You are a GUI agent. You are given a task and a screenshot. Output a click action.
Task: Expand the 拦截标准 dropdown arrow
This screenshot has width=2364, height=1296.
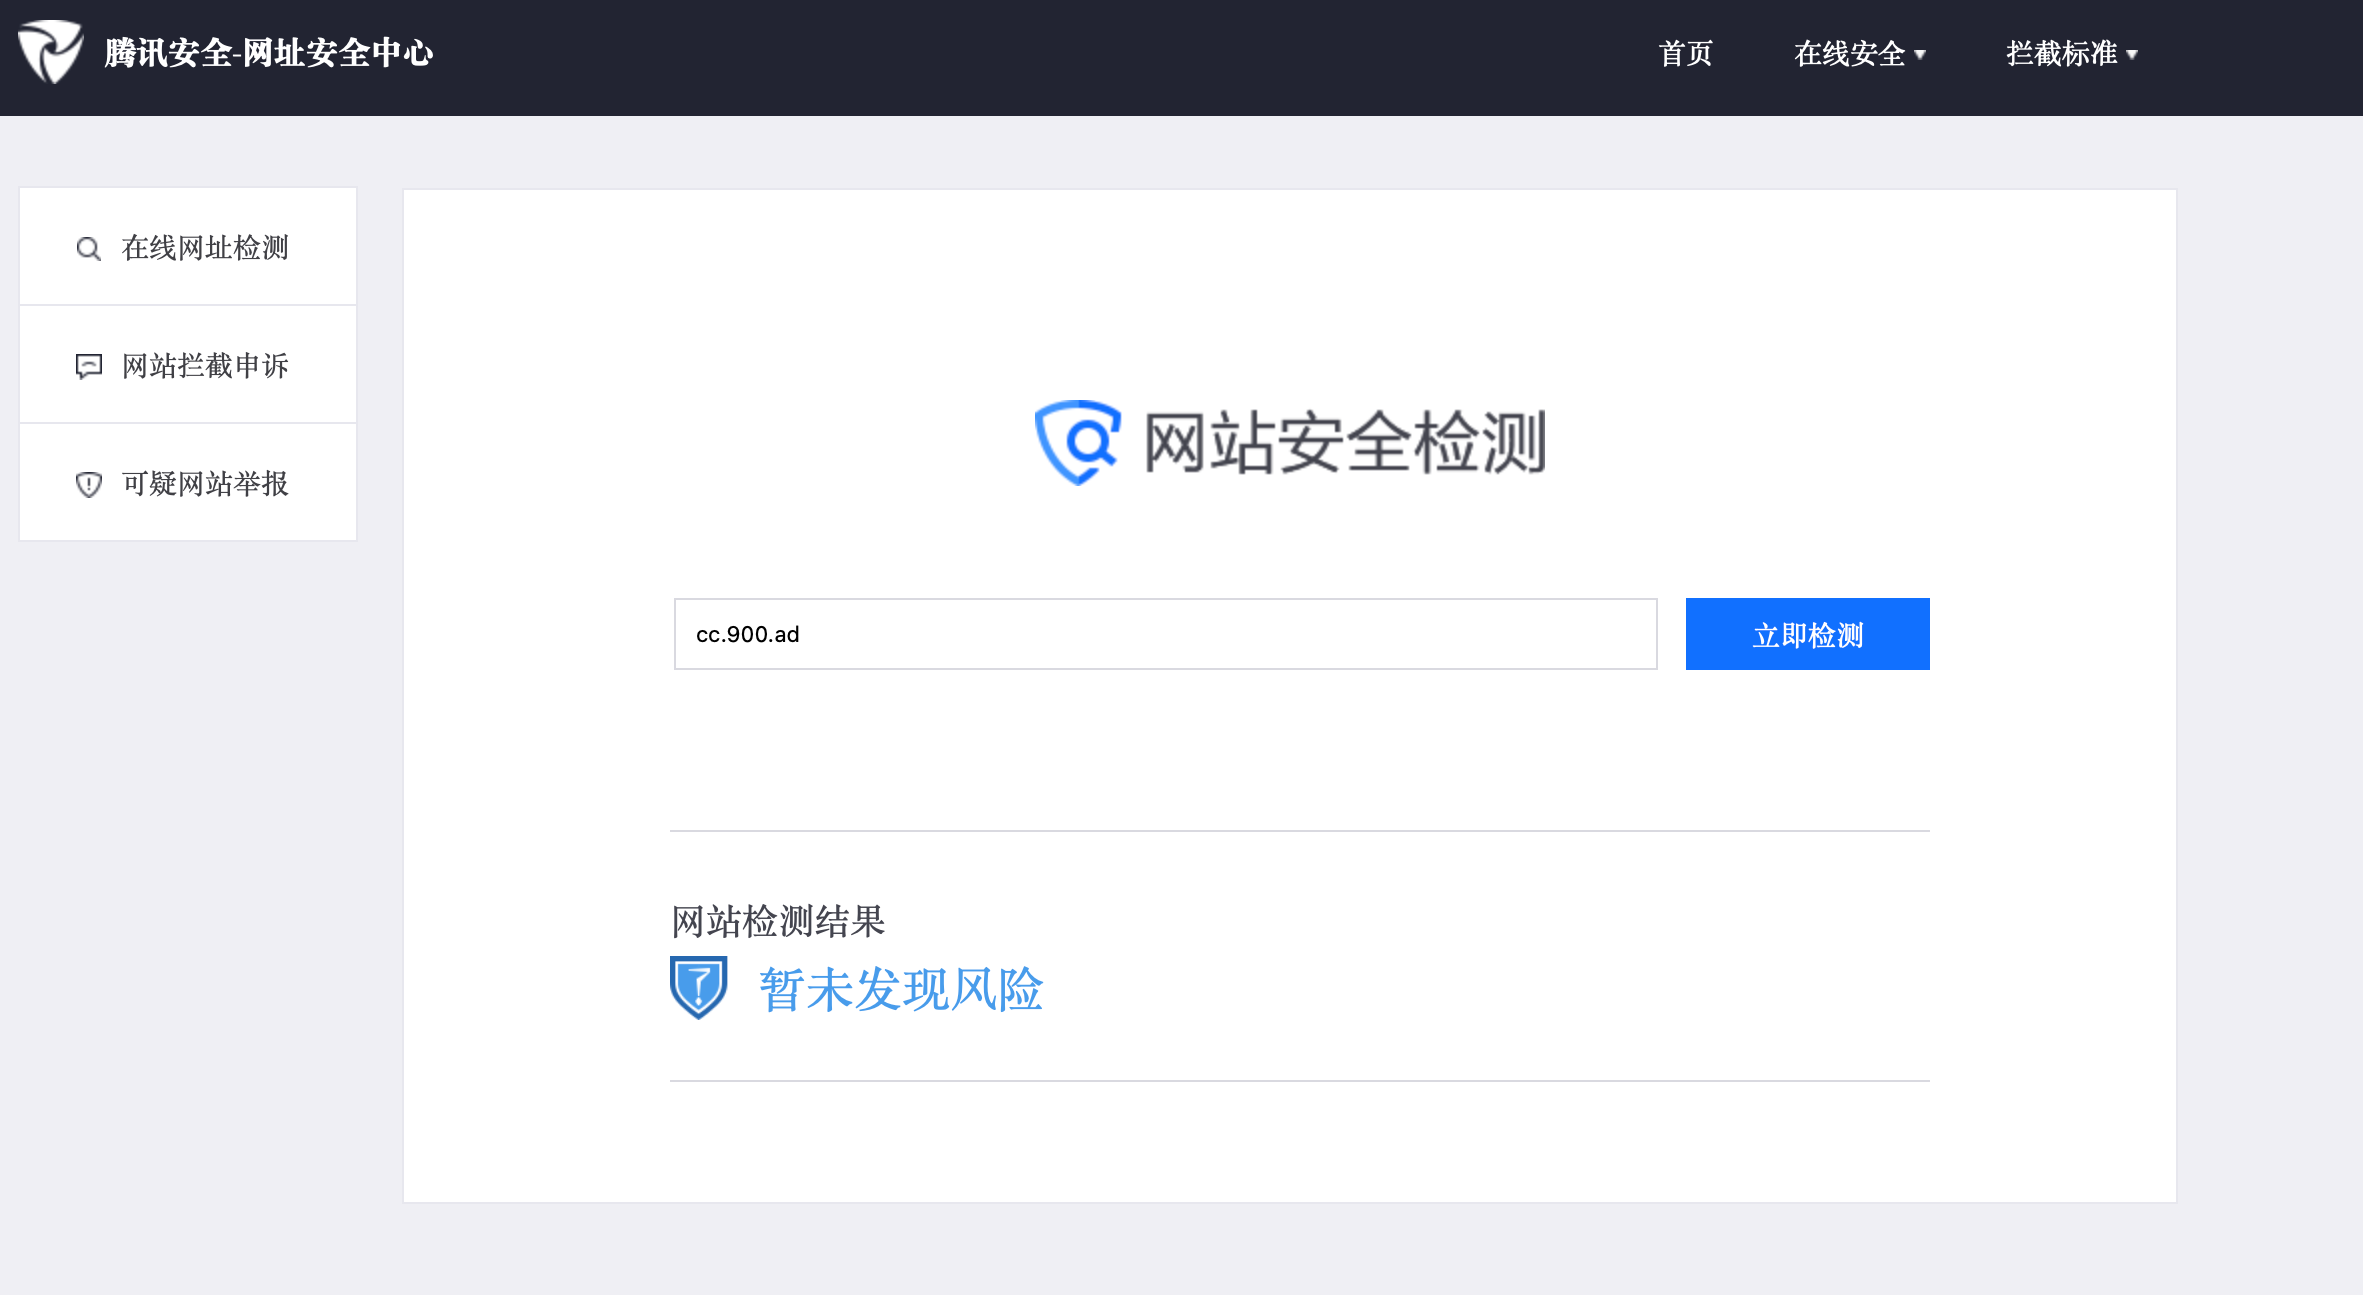[x=2132, y=55]
